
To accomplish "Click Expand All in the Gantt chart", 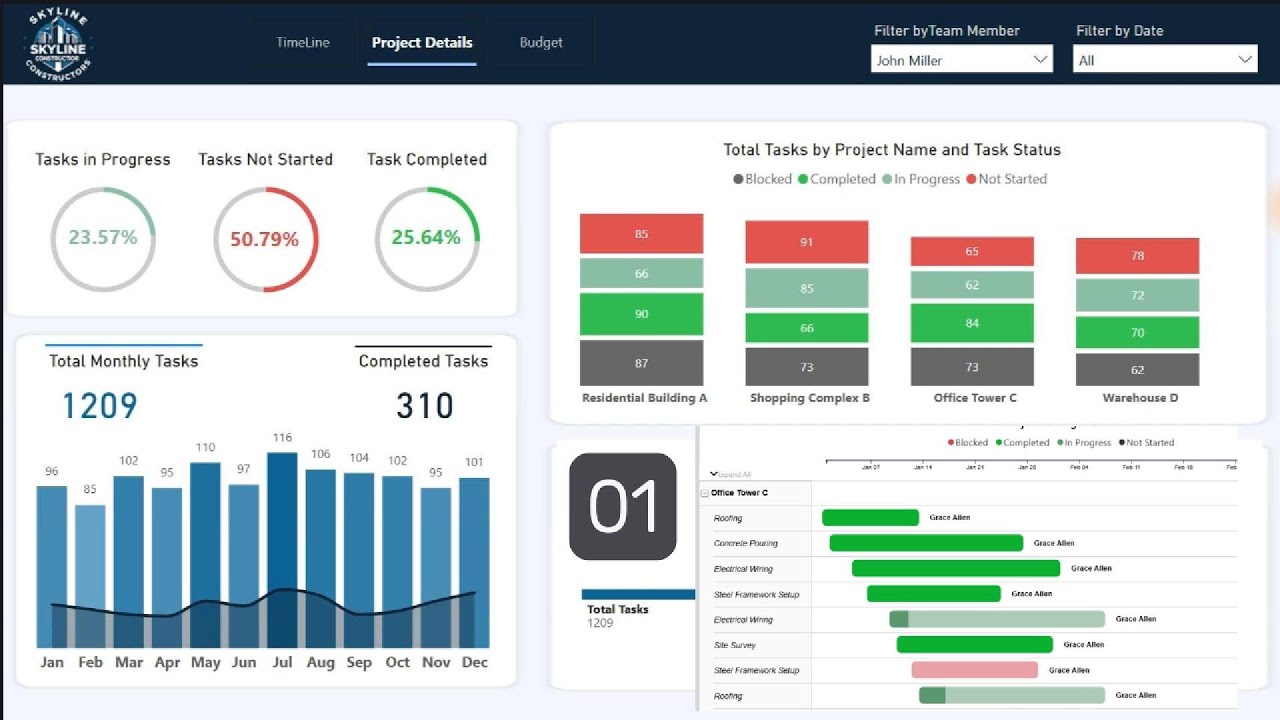I will [x=731, y=474].
